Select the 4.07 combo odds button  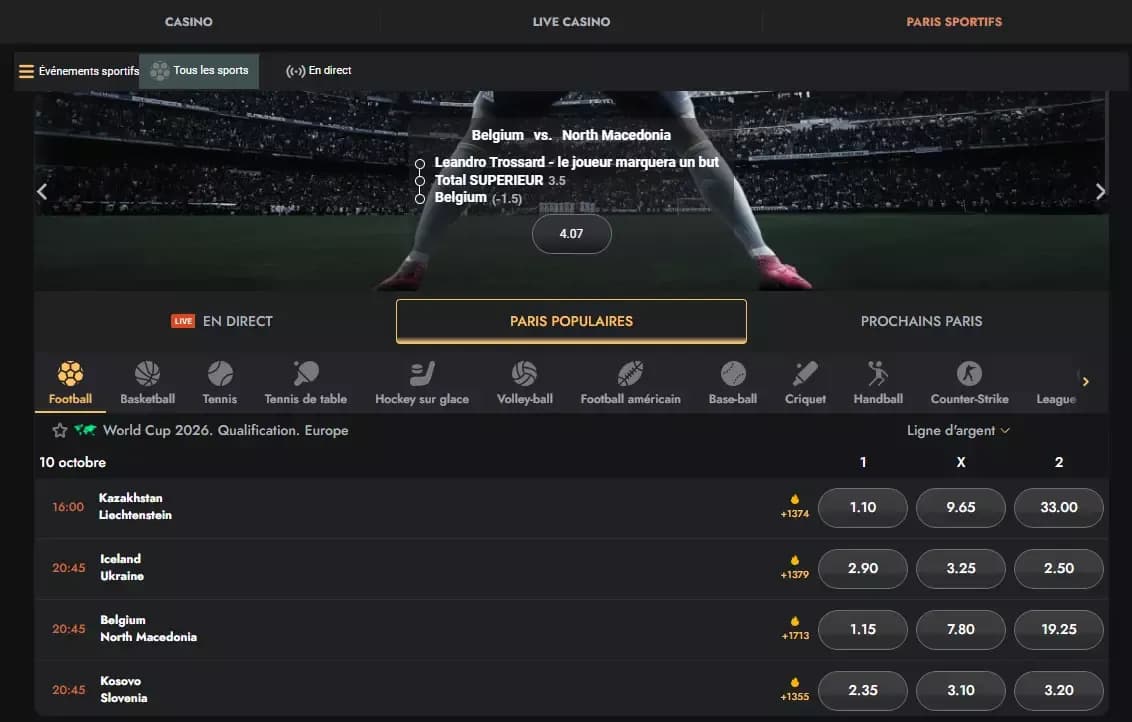click(571, 234)
